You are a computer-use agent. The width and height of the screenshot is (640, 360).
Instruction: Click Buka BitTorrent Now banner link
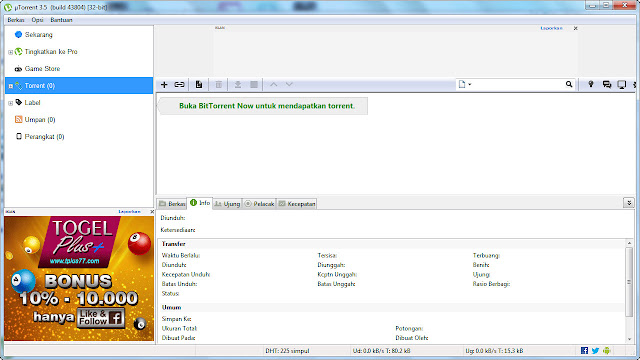click(267, 106)
